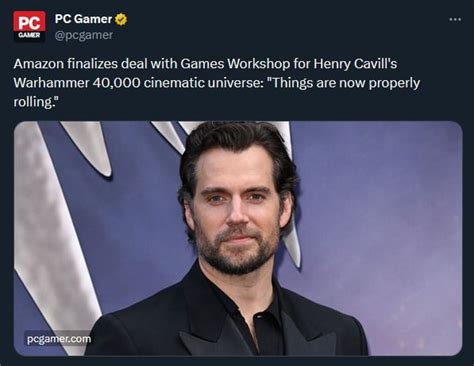Screen dimensions: 474x366
Task: Click Henry Cavill's name in the tweet
Action: coord(355,63)
